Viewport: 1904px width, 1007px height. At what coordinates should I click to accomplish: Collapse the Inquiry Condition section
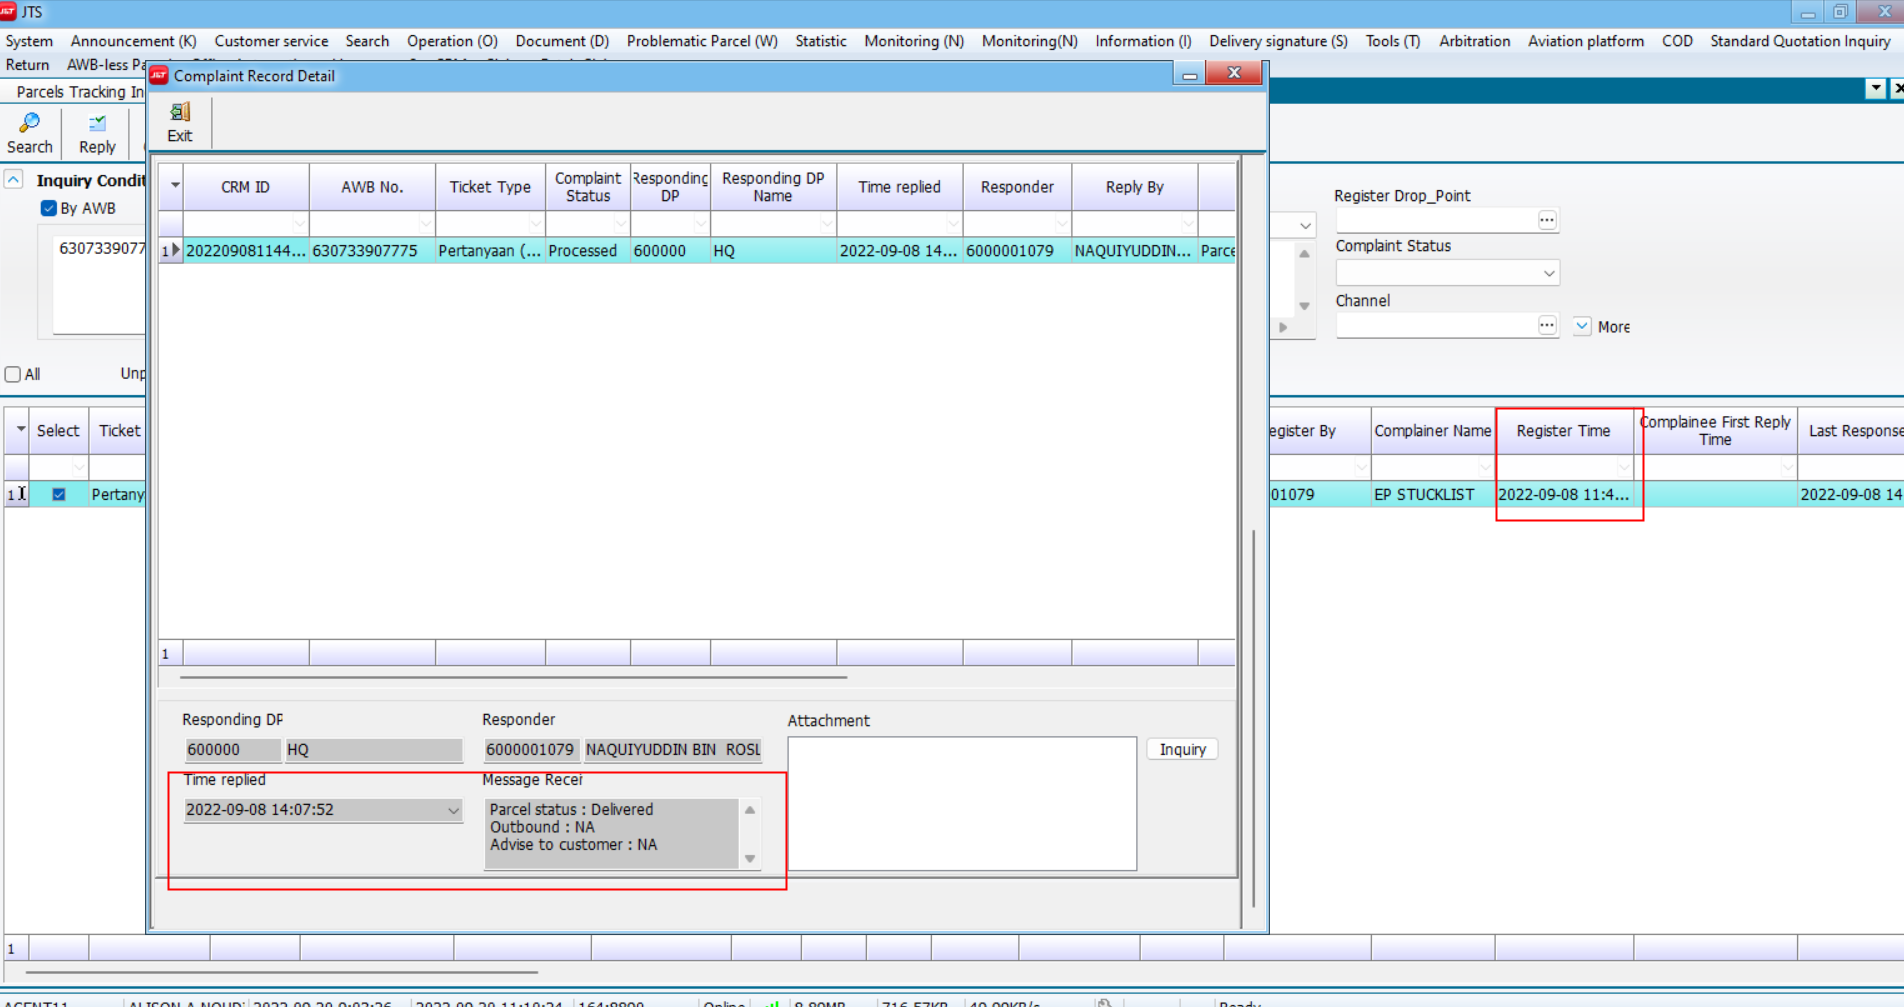pyautogui.click(x=14, y=180)
